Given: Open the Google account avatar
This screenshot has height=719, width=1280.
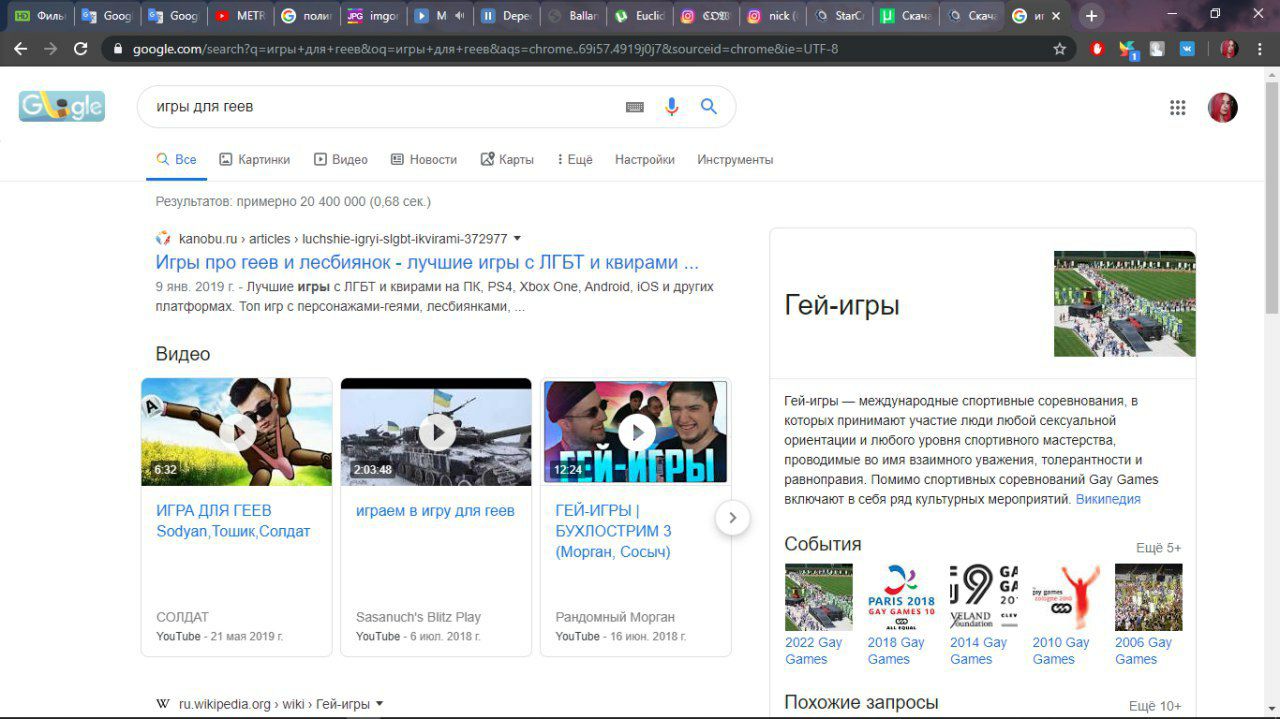Looking at the screenshot, I should [1223, 108].
